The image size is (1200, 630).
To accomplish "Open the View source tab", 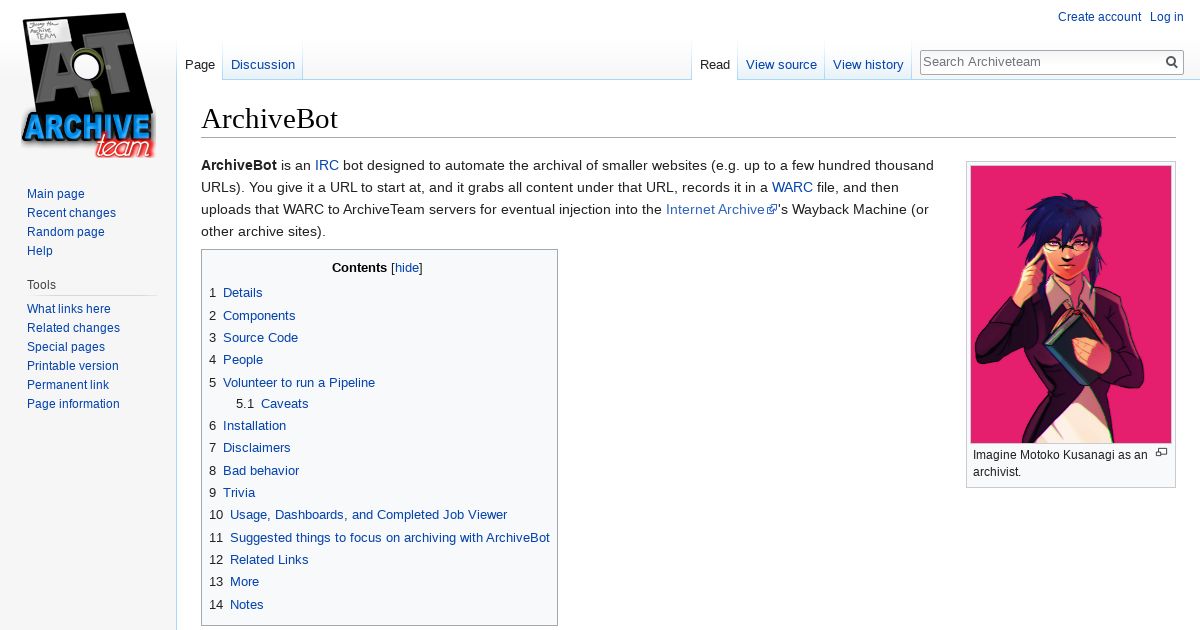I will pyautogui.click(x=781, y=65).
